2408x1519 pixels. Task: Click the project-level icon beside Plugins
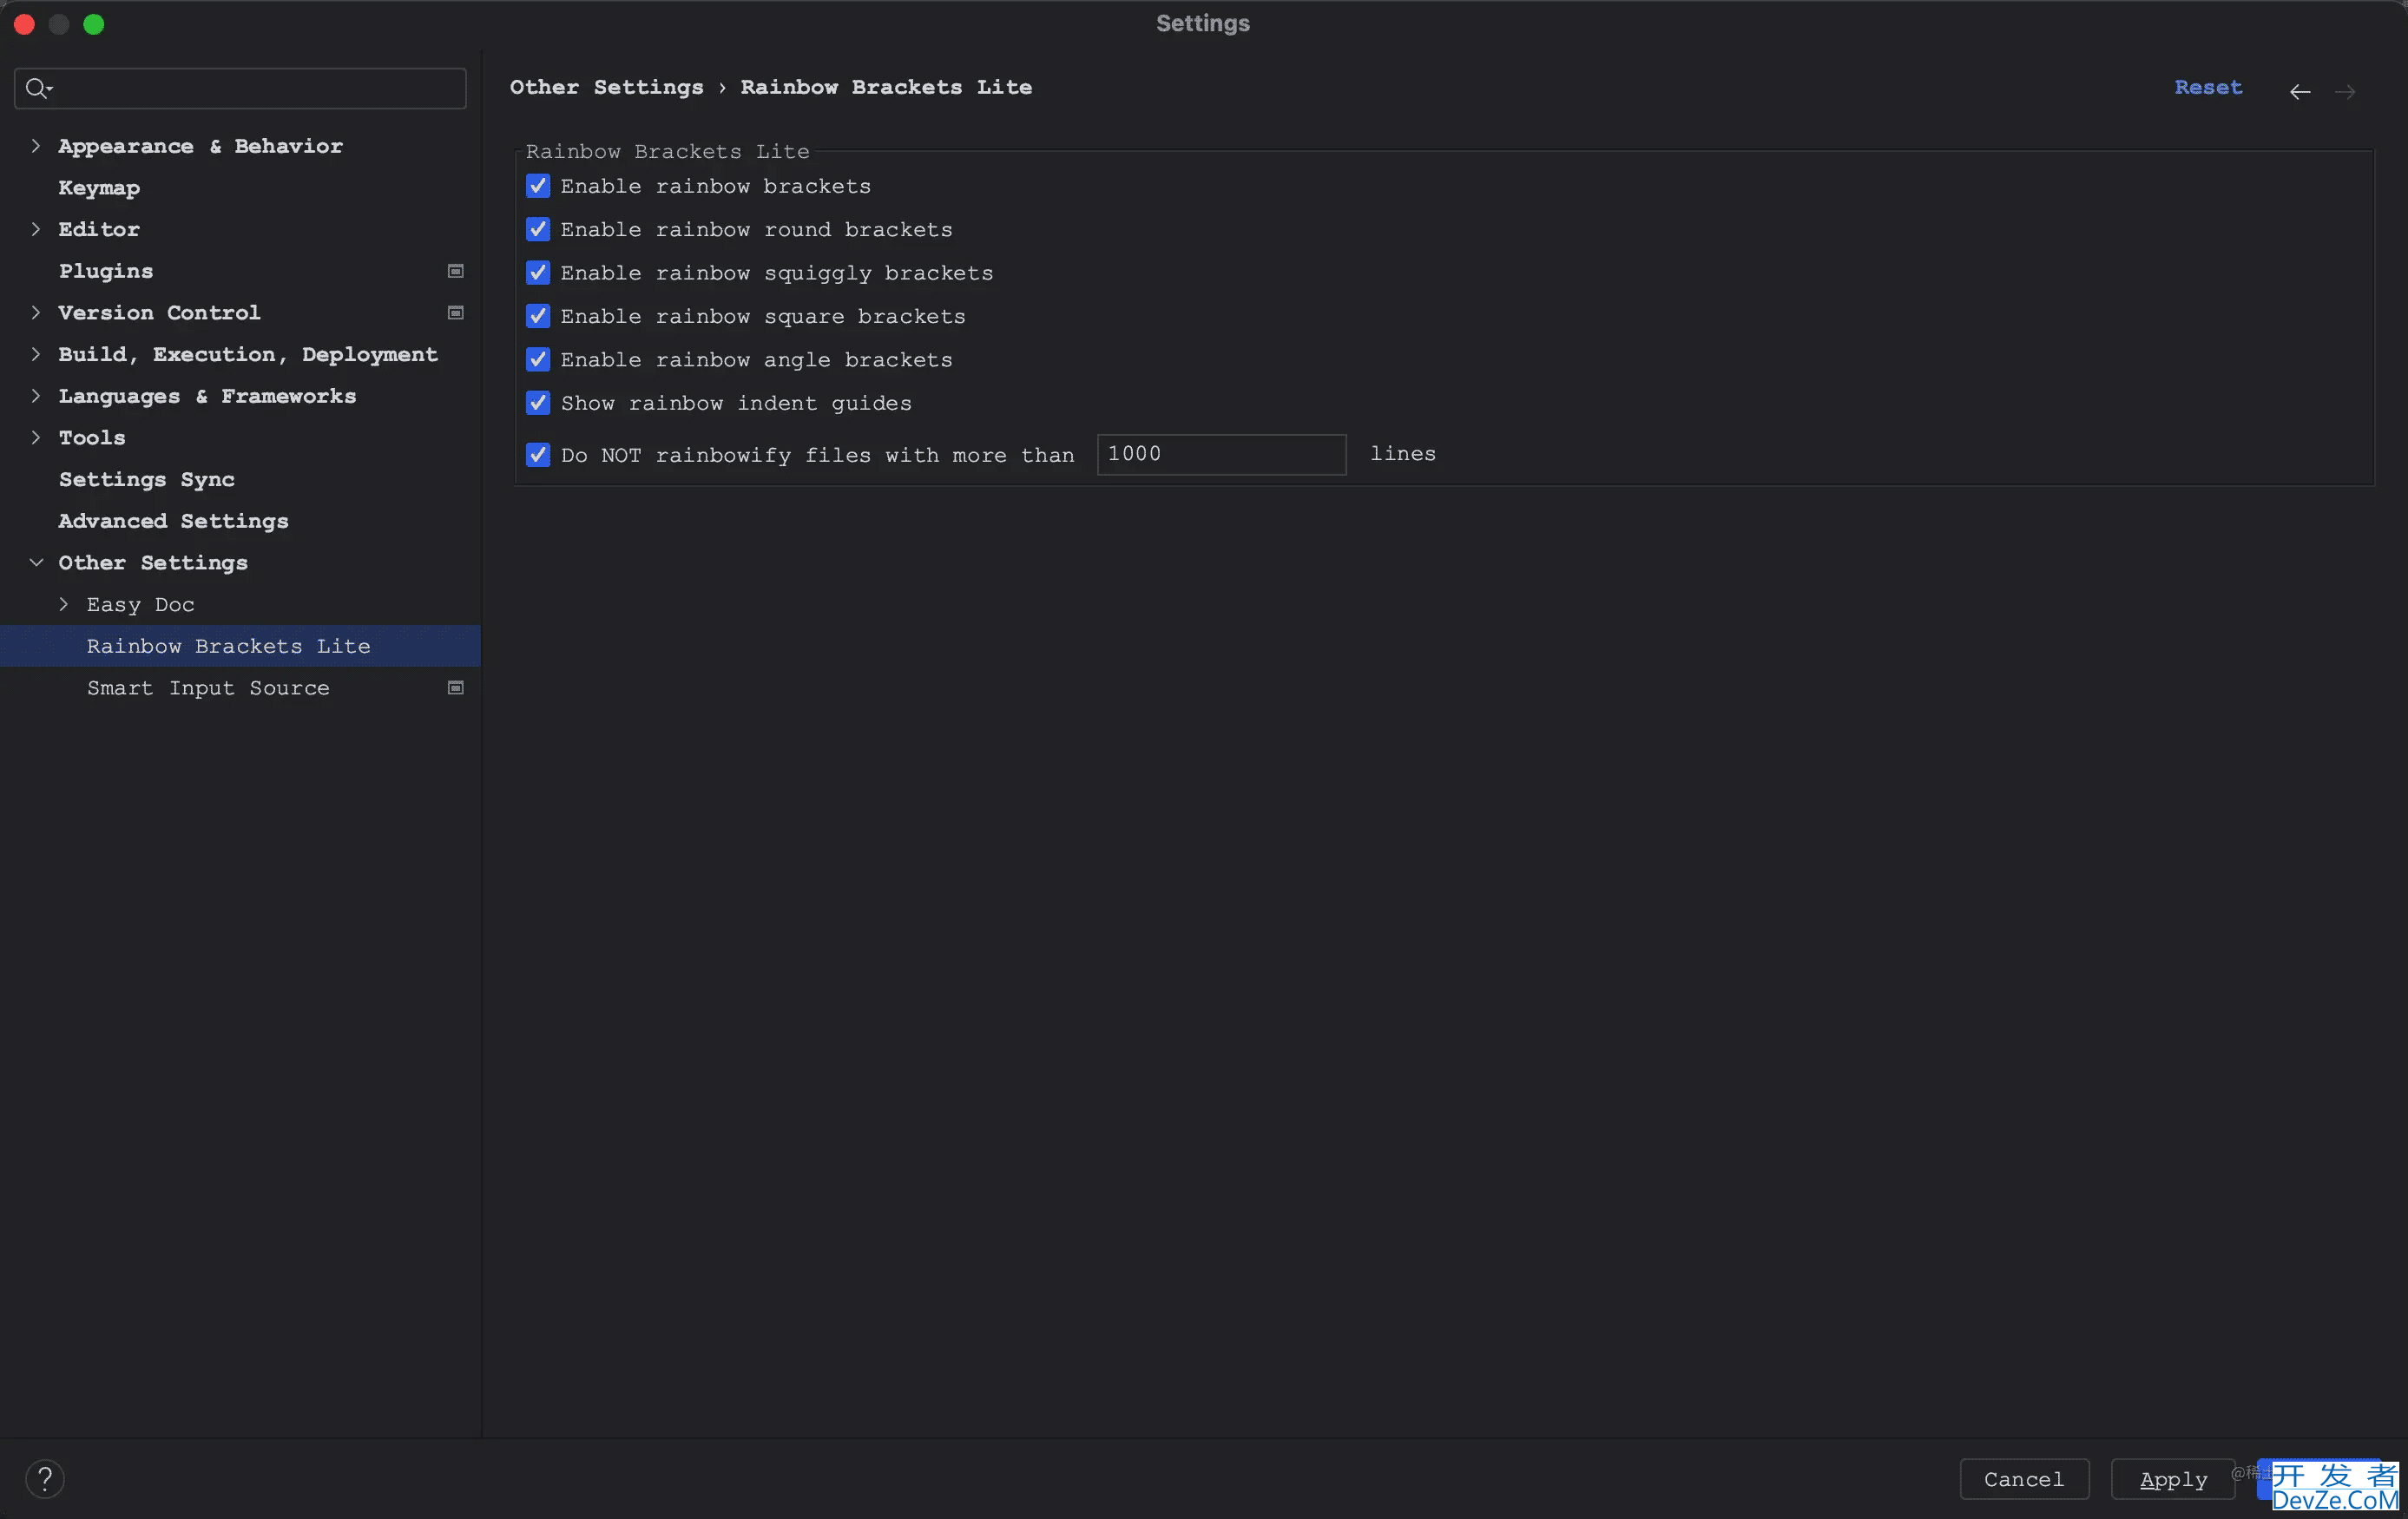455,271
